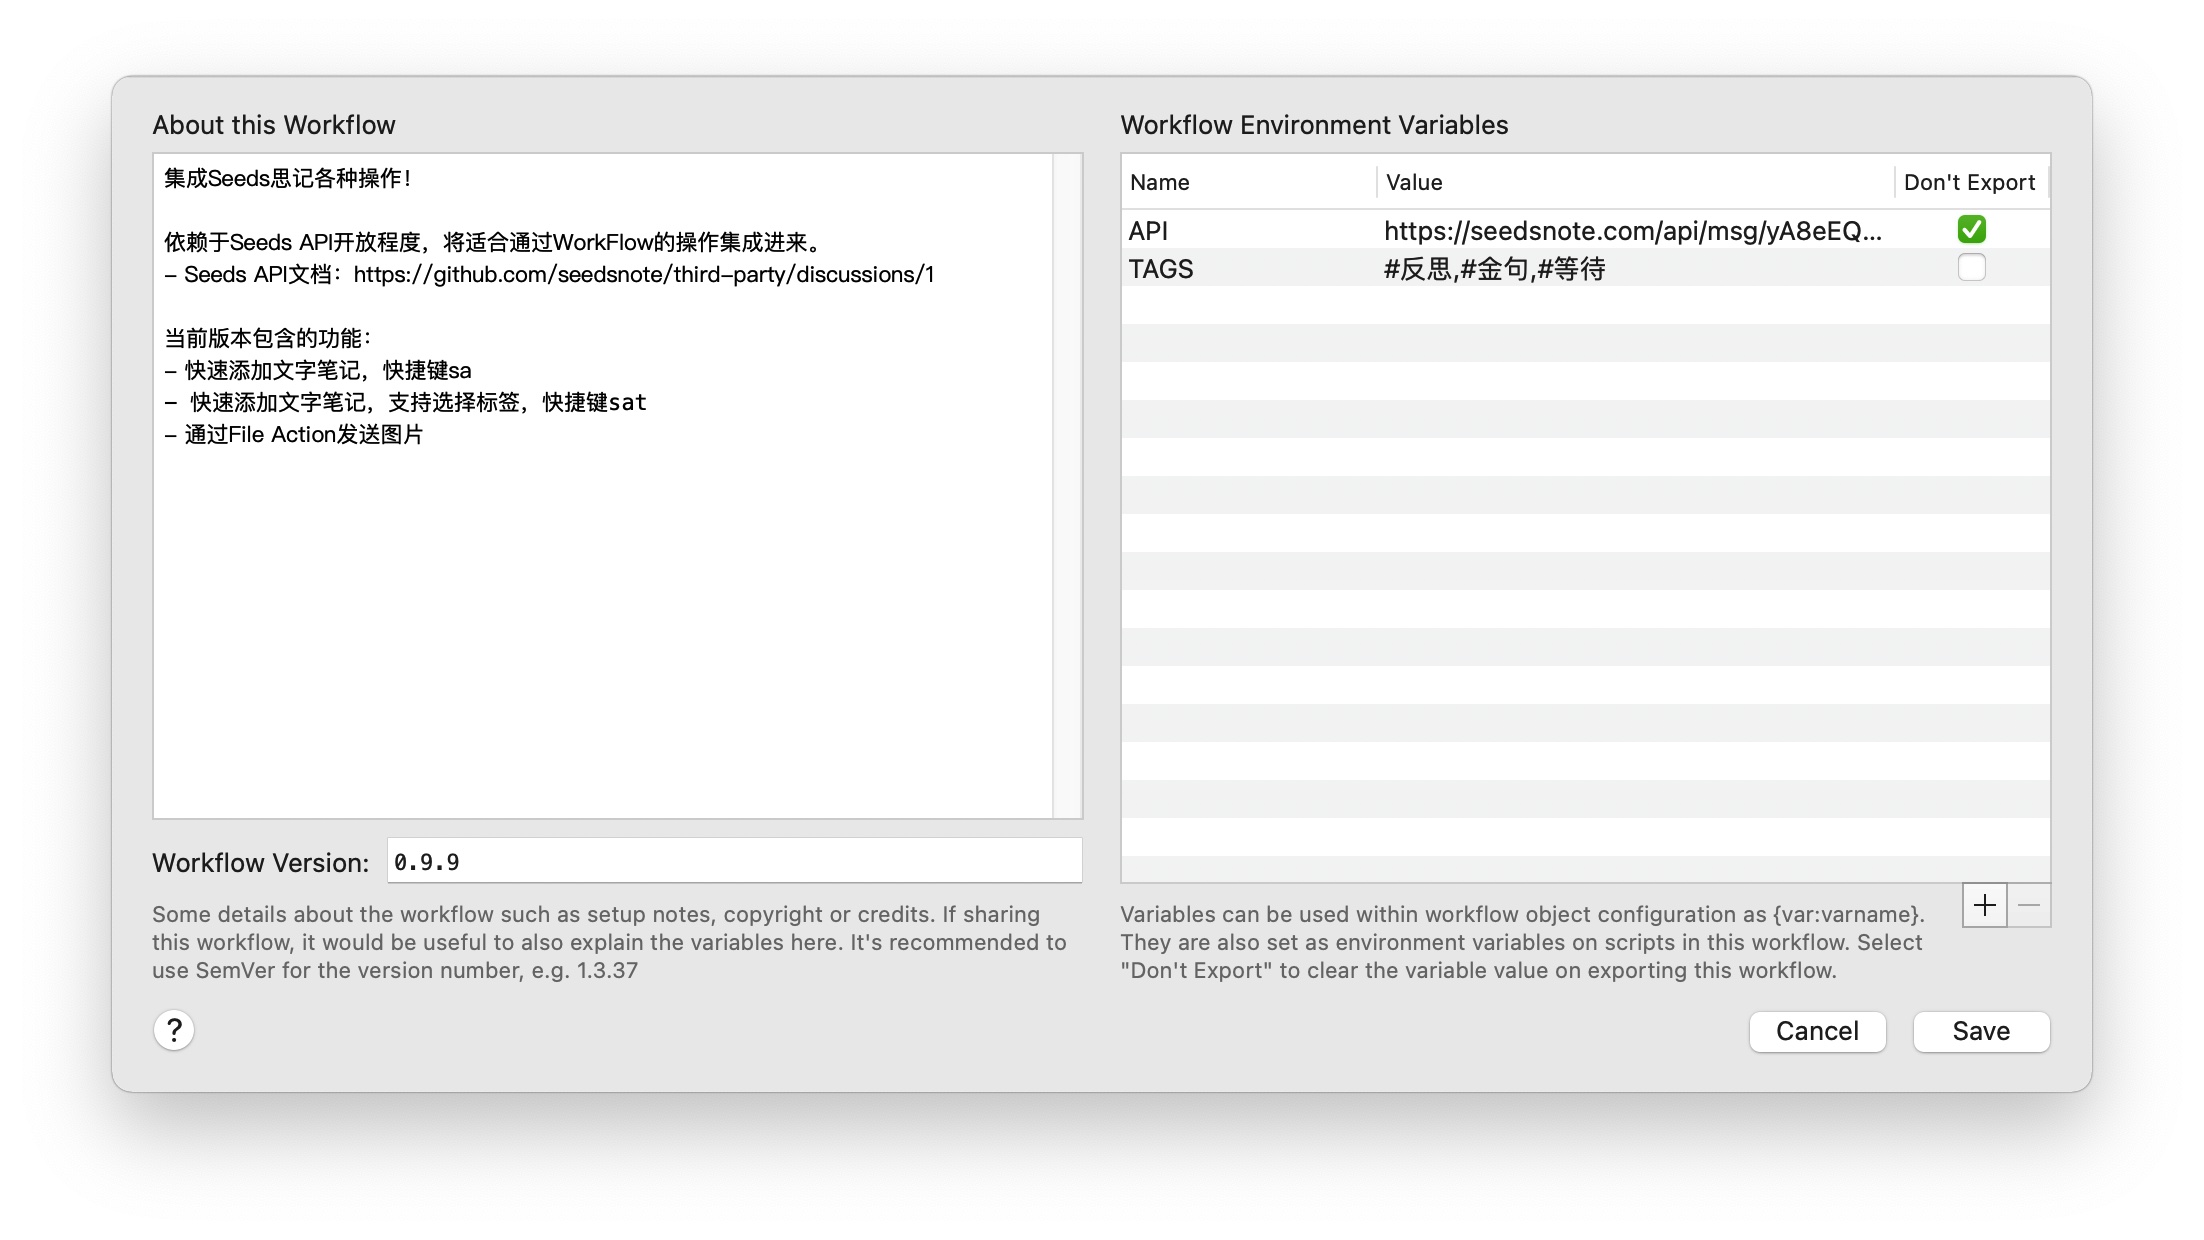
Task: Click the File Action发送图片 line
Action: (x=294, y=434)
